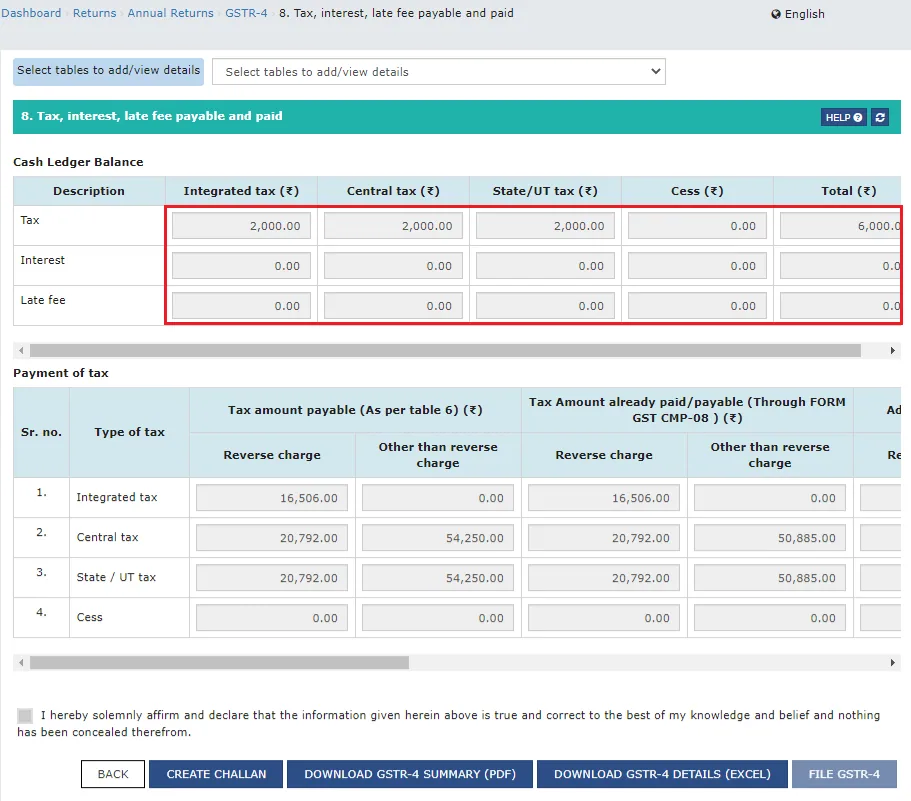Click the globe language icon
The width and height of the screenshot is (911, 801).
[776, 14]
